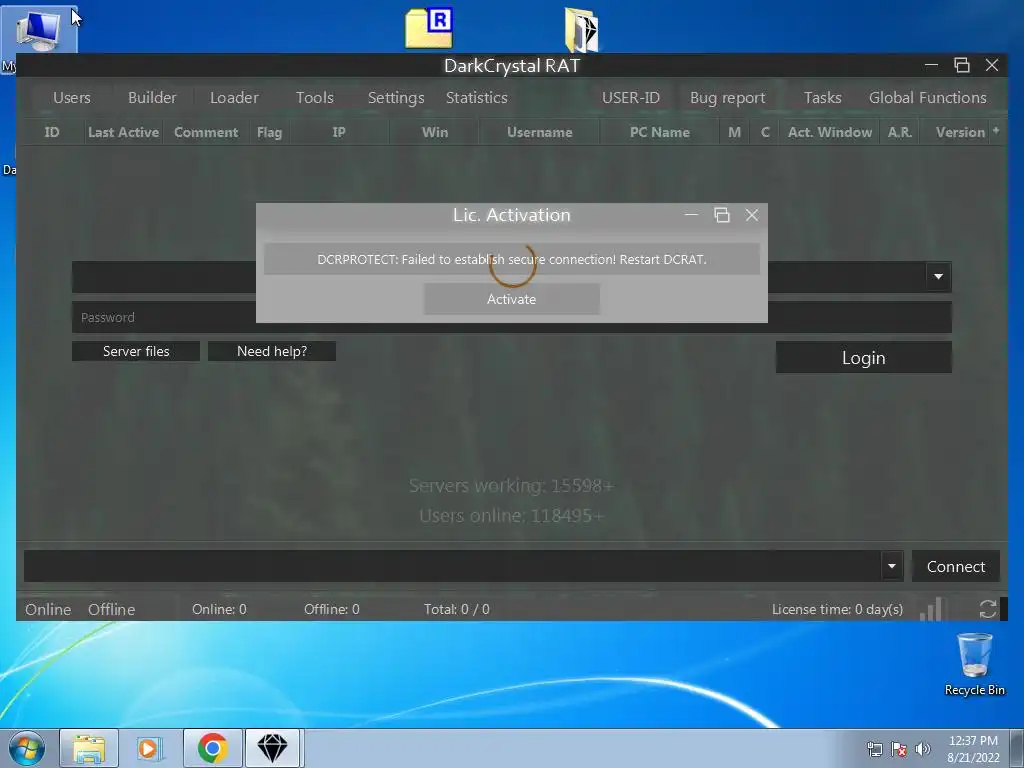Open the Global Functions menu
The height and width of the screenshot is (768, 1024).
(927, 98)
